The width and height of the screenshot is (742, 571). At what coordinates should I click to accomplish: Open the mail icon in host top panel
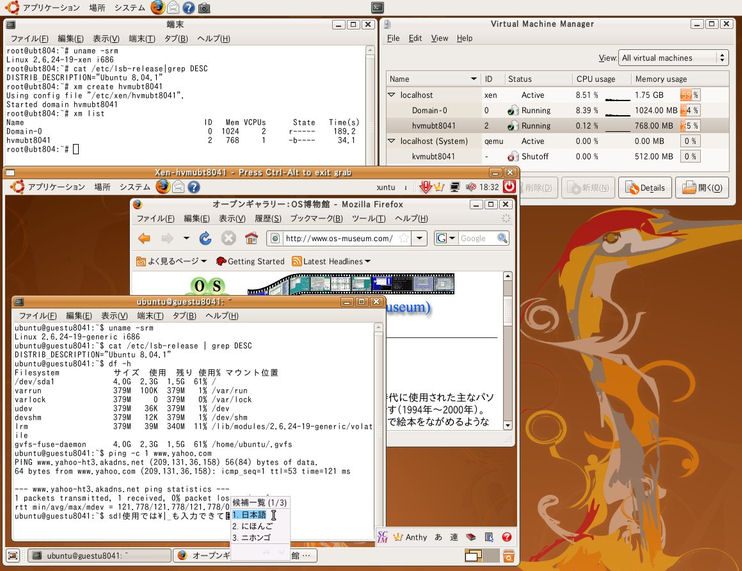(x=174, y=8)
